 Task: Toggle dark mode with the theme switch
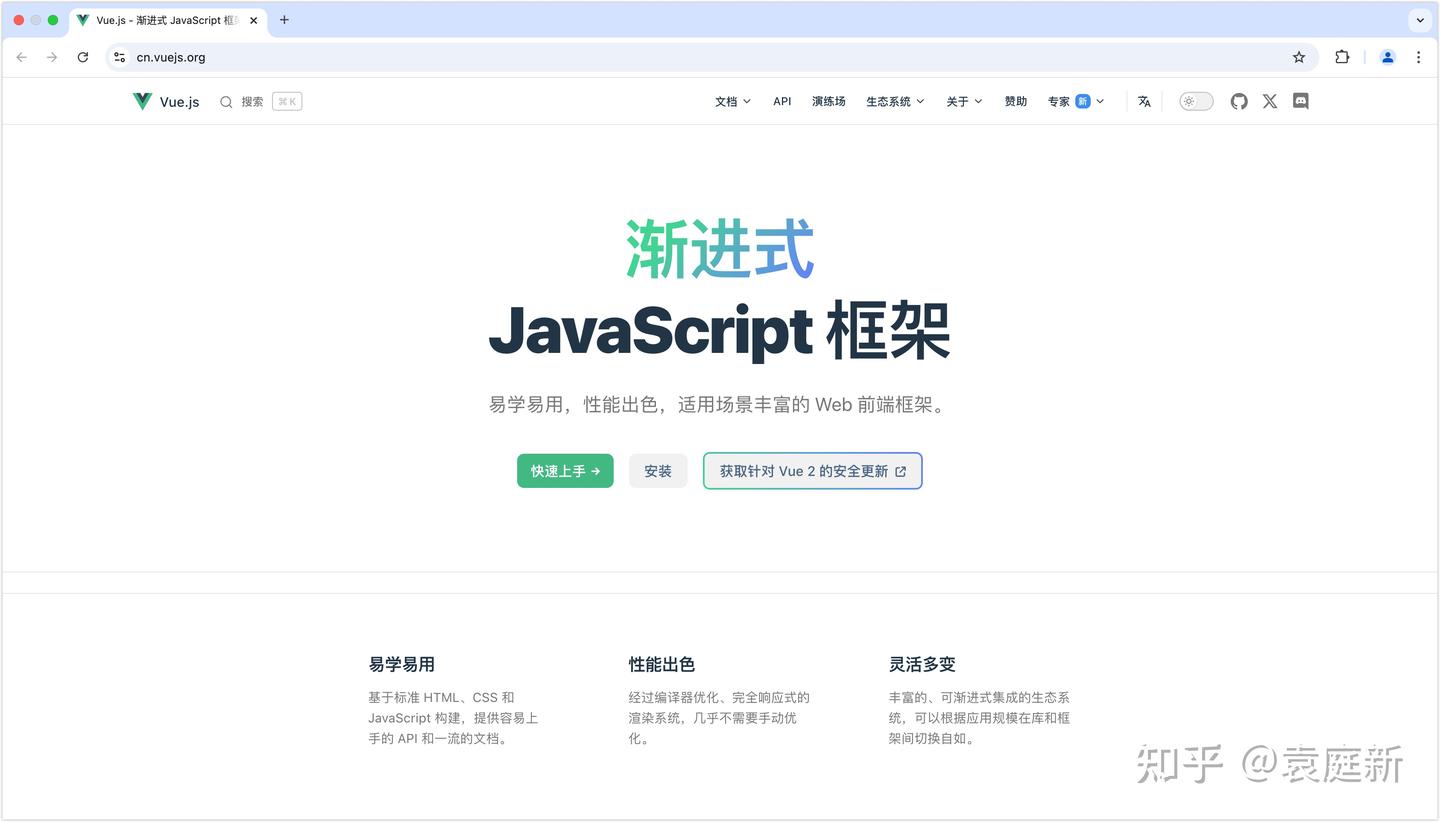(1195, 101)
